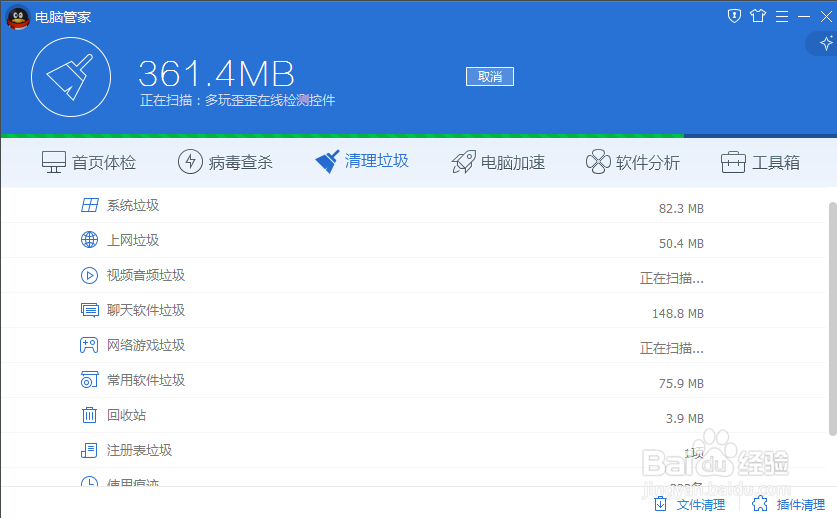Click the 插件清理 puzzle icon

click(x=760, y=504)
